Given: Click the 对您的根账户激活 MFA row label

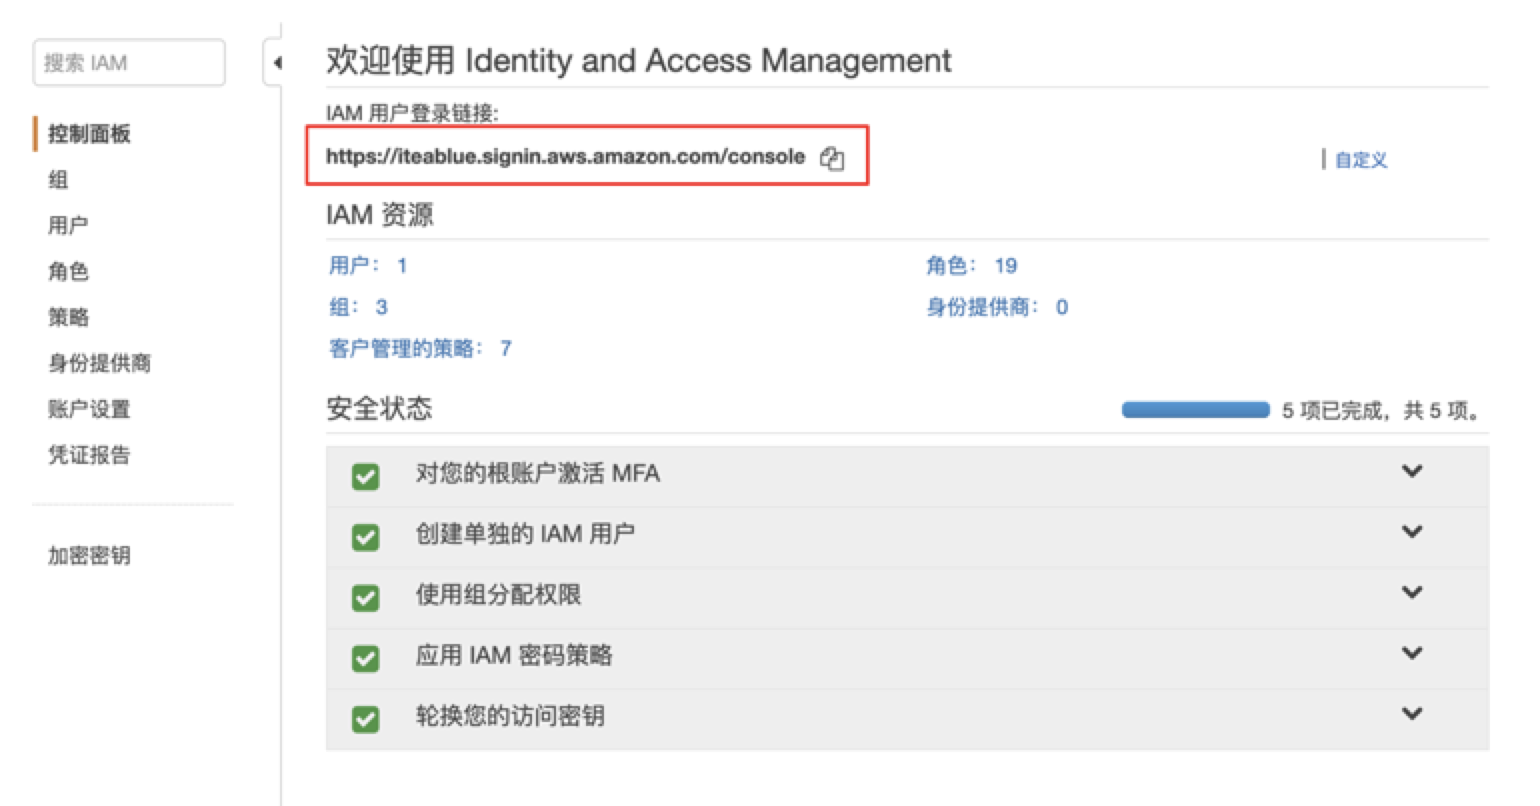Looking at the screenshot, I should 537,473.
